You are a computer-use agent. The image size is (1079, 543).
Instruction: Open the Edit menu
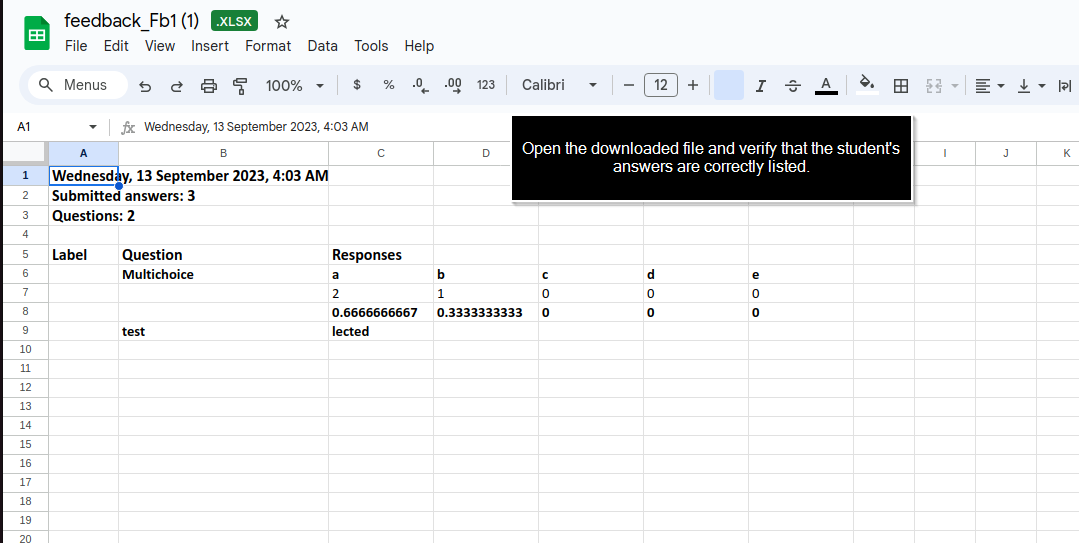click(116, 46)
